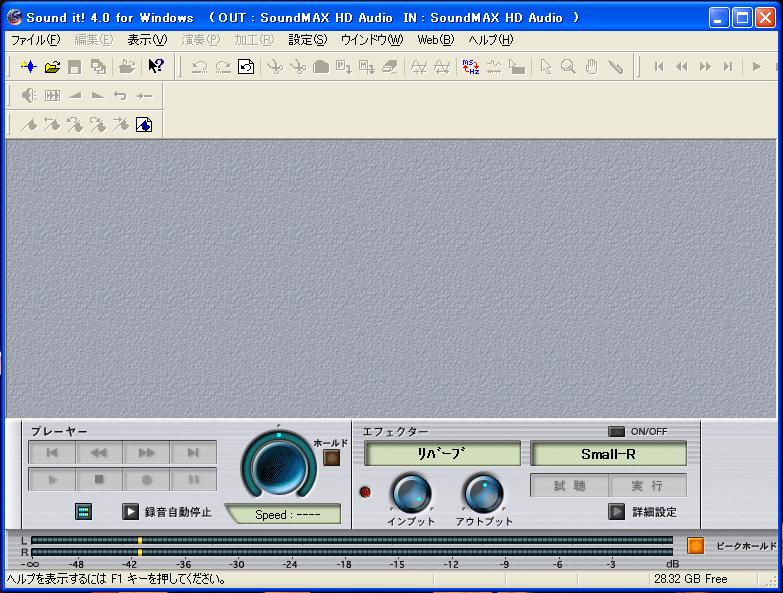Open the Web(B) menu
The height and width of the screenshot is (593, 783).
(x=435, y=40)
